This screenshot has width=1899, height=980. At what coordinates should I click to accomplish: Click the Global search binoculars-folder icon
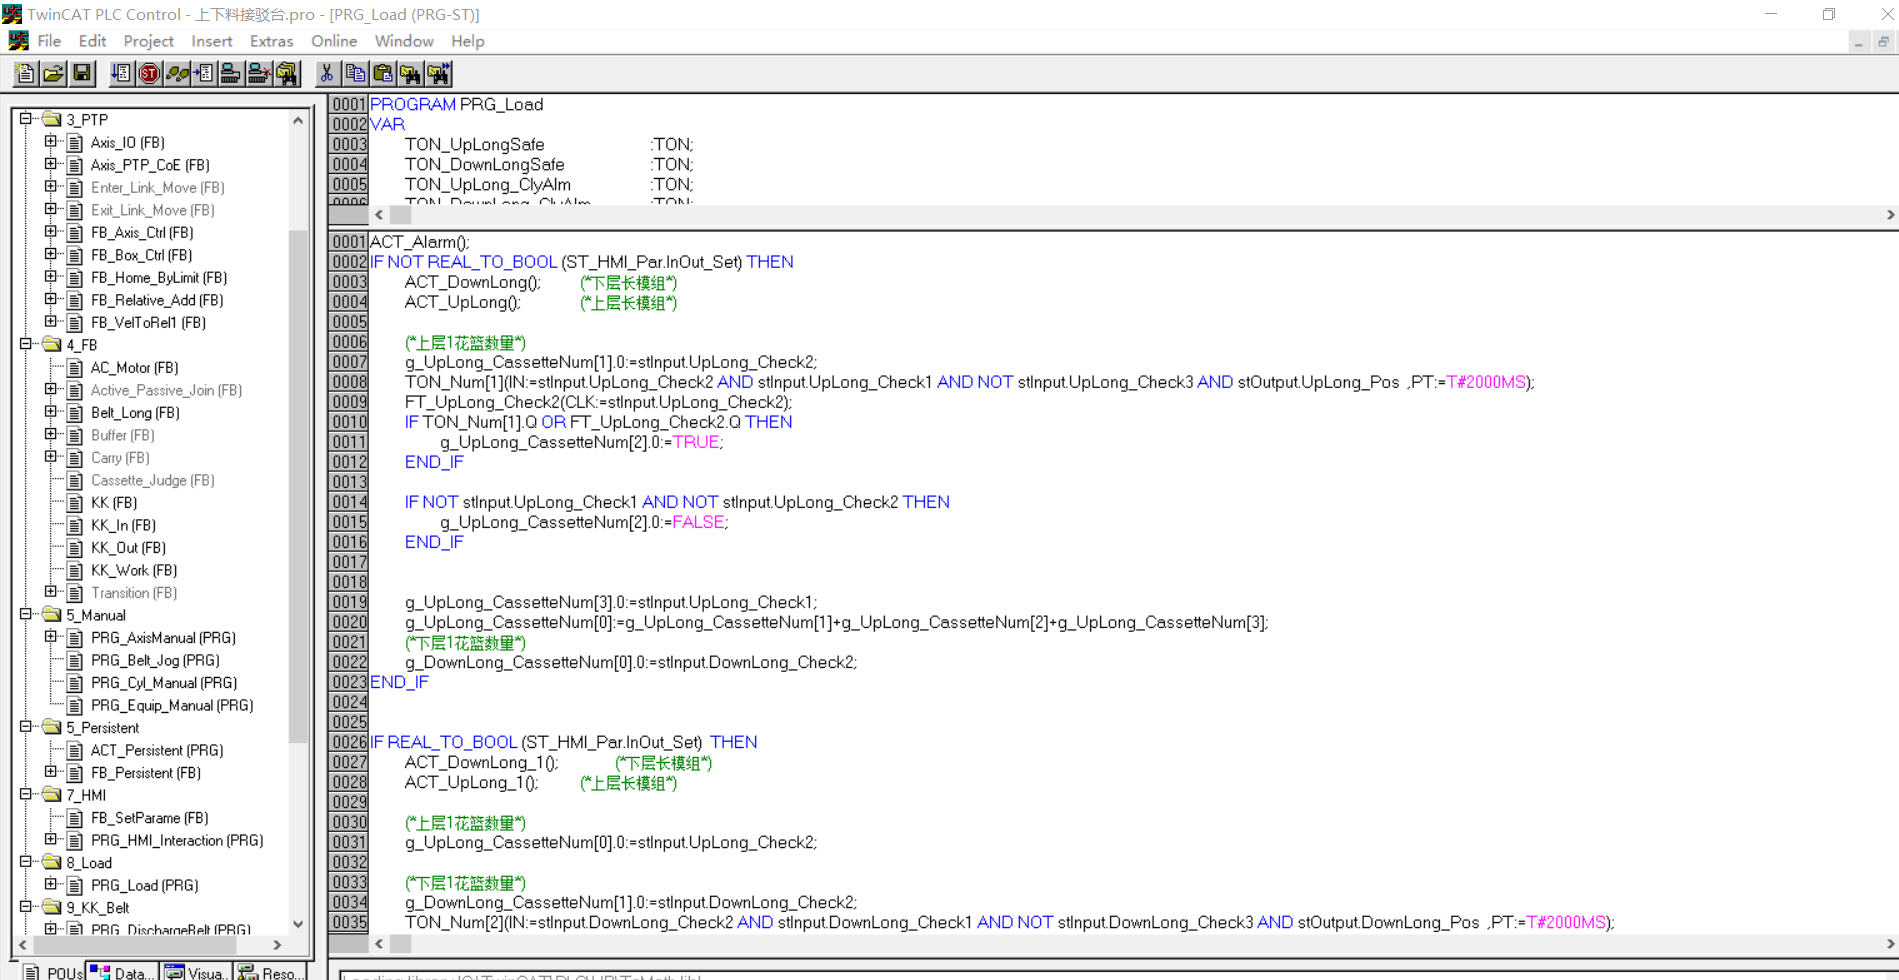click(x=287, y=73)
